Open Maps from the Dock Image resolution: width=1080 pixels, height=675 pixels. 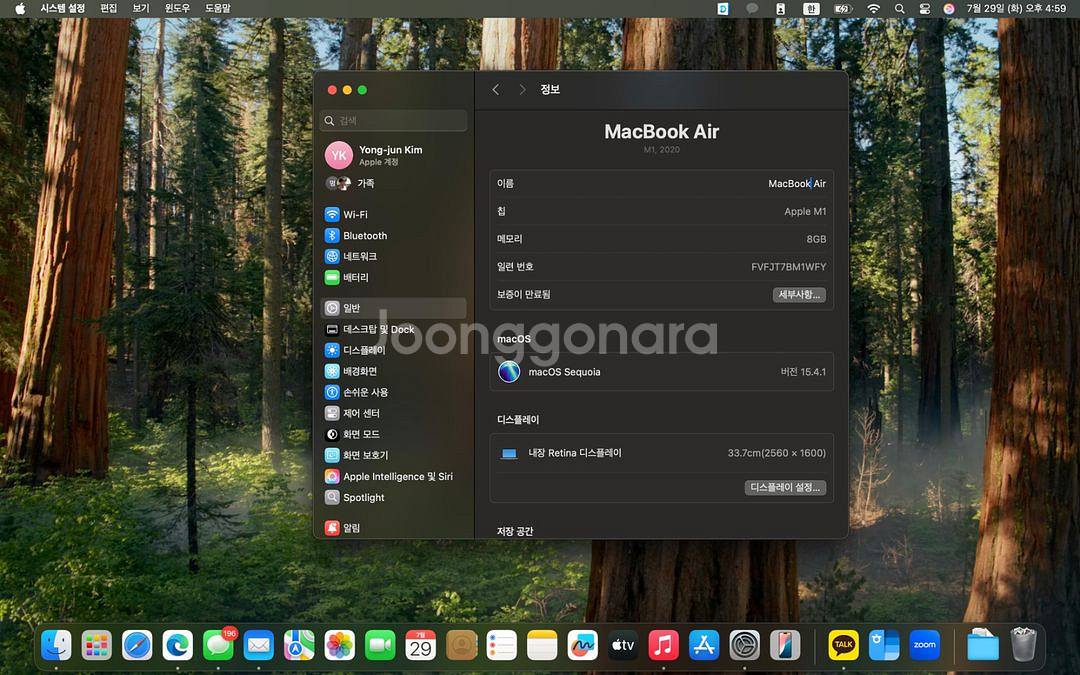(299, 645)
